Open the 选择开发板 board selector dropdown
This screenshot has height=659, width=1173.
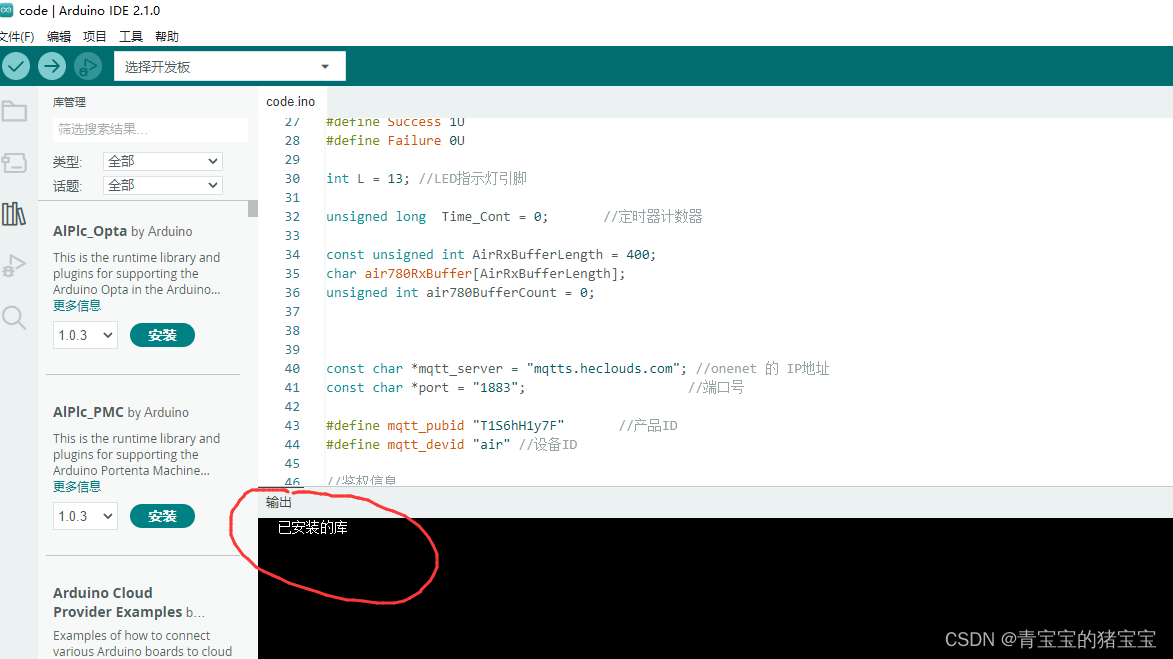pyautogui.click(x=228, y=65)
